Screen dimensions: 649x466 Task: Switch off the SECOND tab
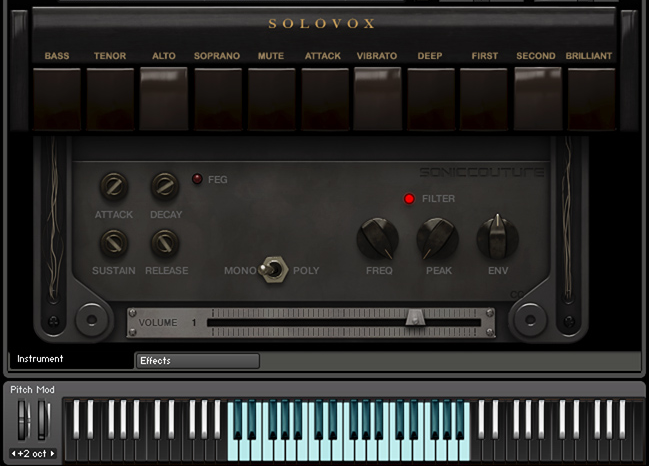tap(538, 99)
